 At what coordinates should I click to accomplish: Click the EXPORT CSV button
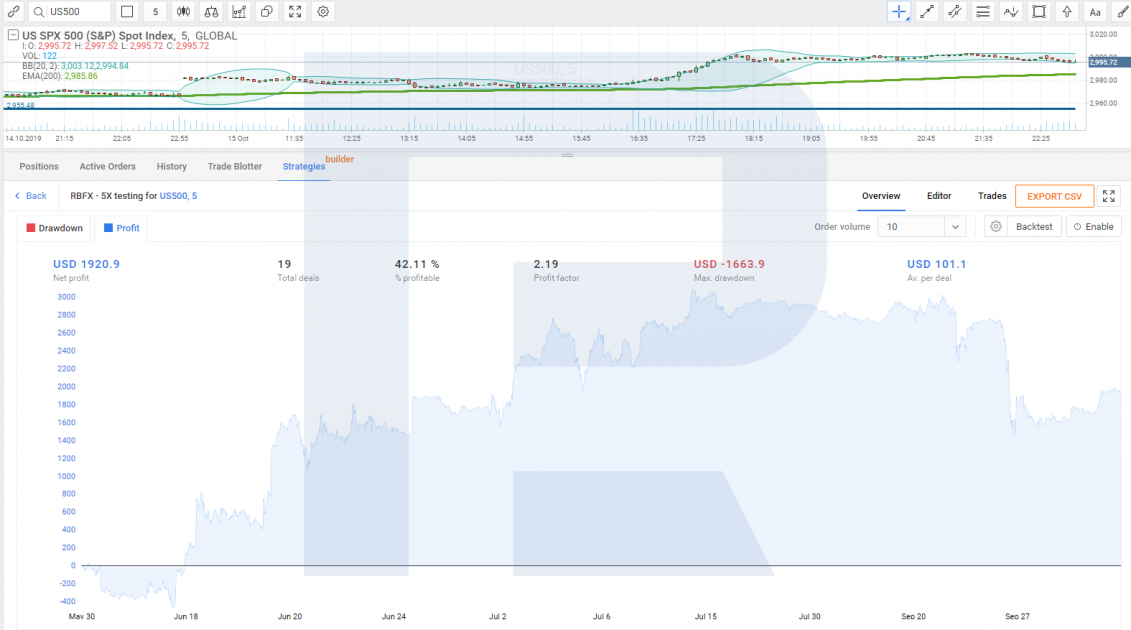point(1054,196)
